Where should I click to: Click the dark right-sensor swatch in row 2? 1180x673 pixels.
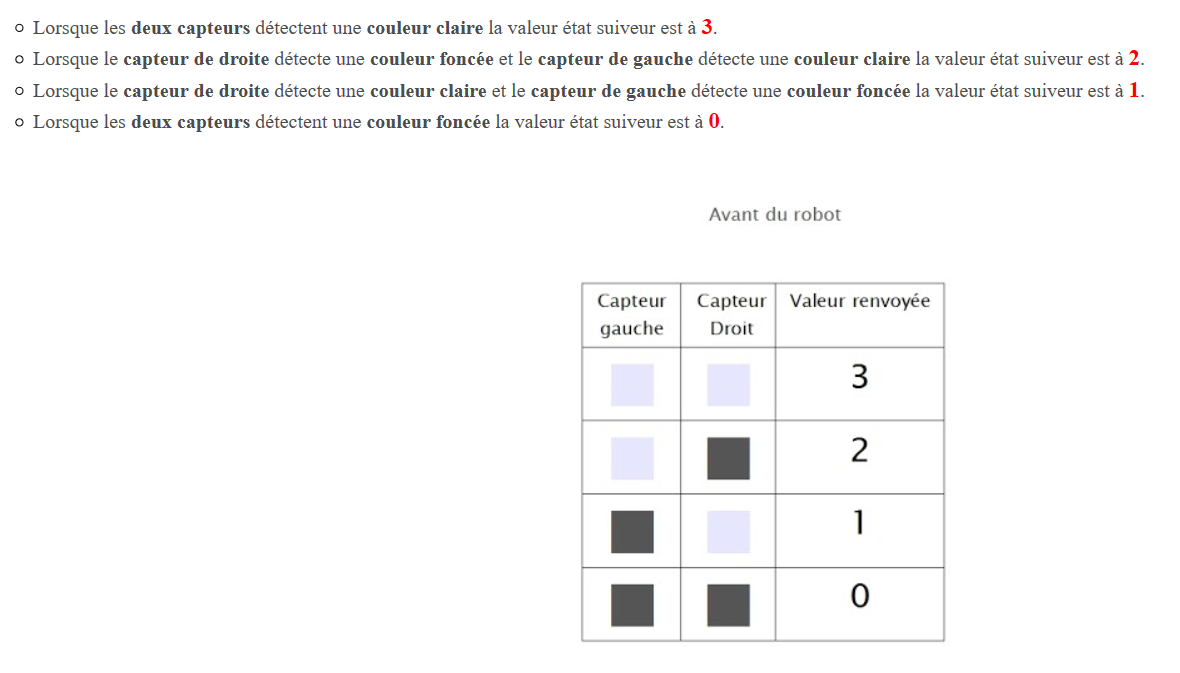pos(728,458)
